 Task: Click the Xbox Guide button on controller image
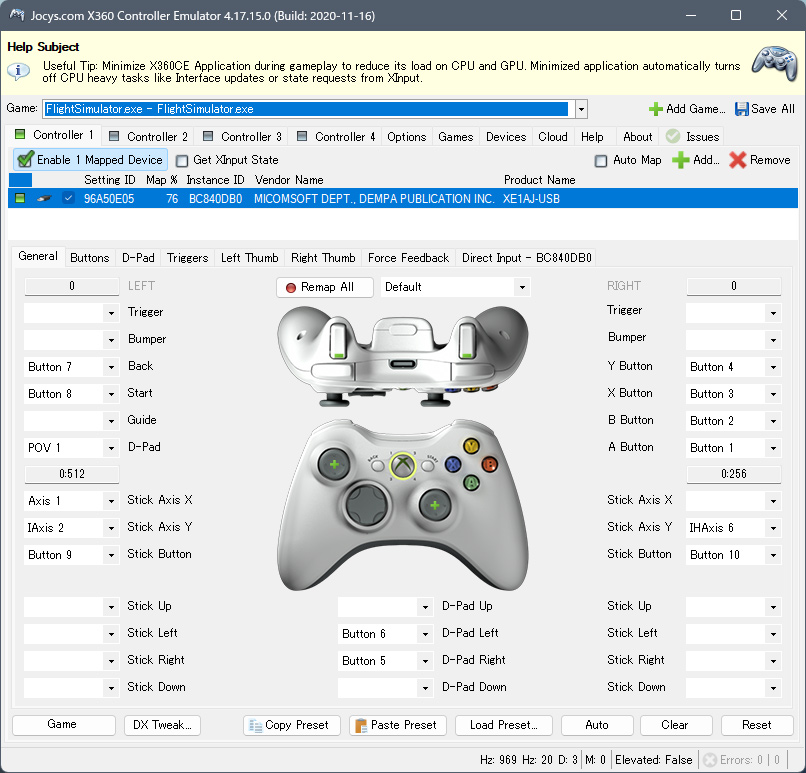[x=403, y=465]
